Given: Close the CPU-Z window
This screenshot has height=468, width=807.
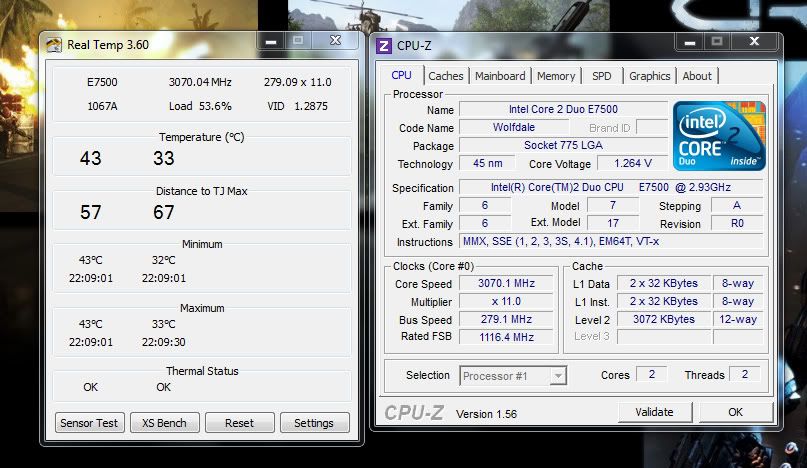Looking at the screenshot, I should click(x=754, y=42).
